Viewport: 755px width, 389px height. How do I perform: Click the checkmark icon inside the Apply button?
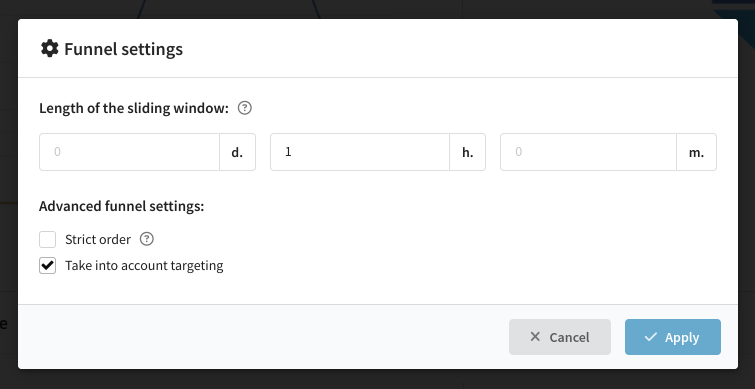pos(651,337)
